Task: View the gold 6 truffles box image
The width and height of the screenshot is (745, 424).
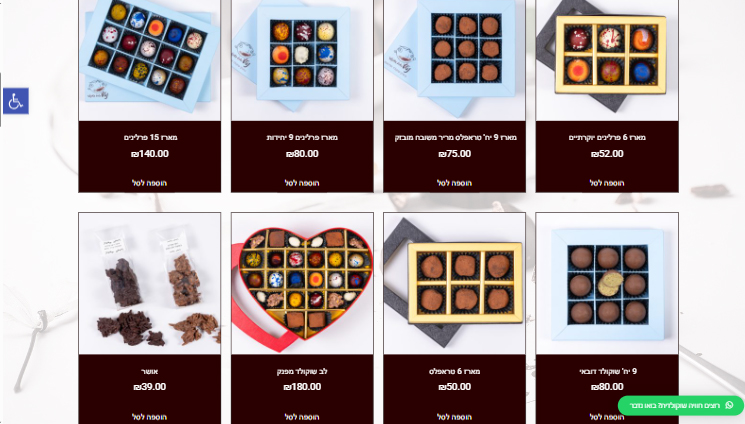Action: [454, 283]
